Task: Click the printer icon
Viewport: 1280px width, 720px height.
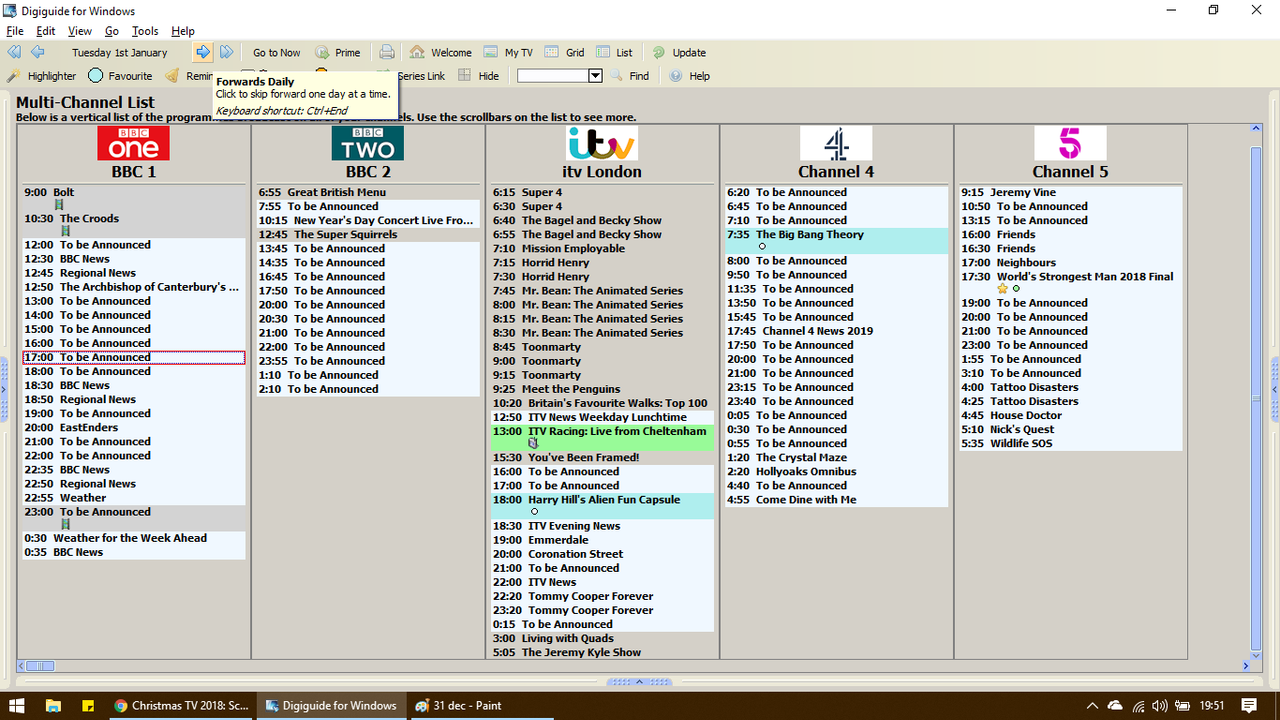Action: (387, 52)
